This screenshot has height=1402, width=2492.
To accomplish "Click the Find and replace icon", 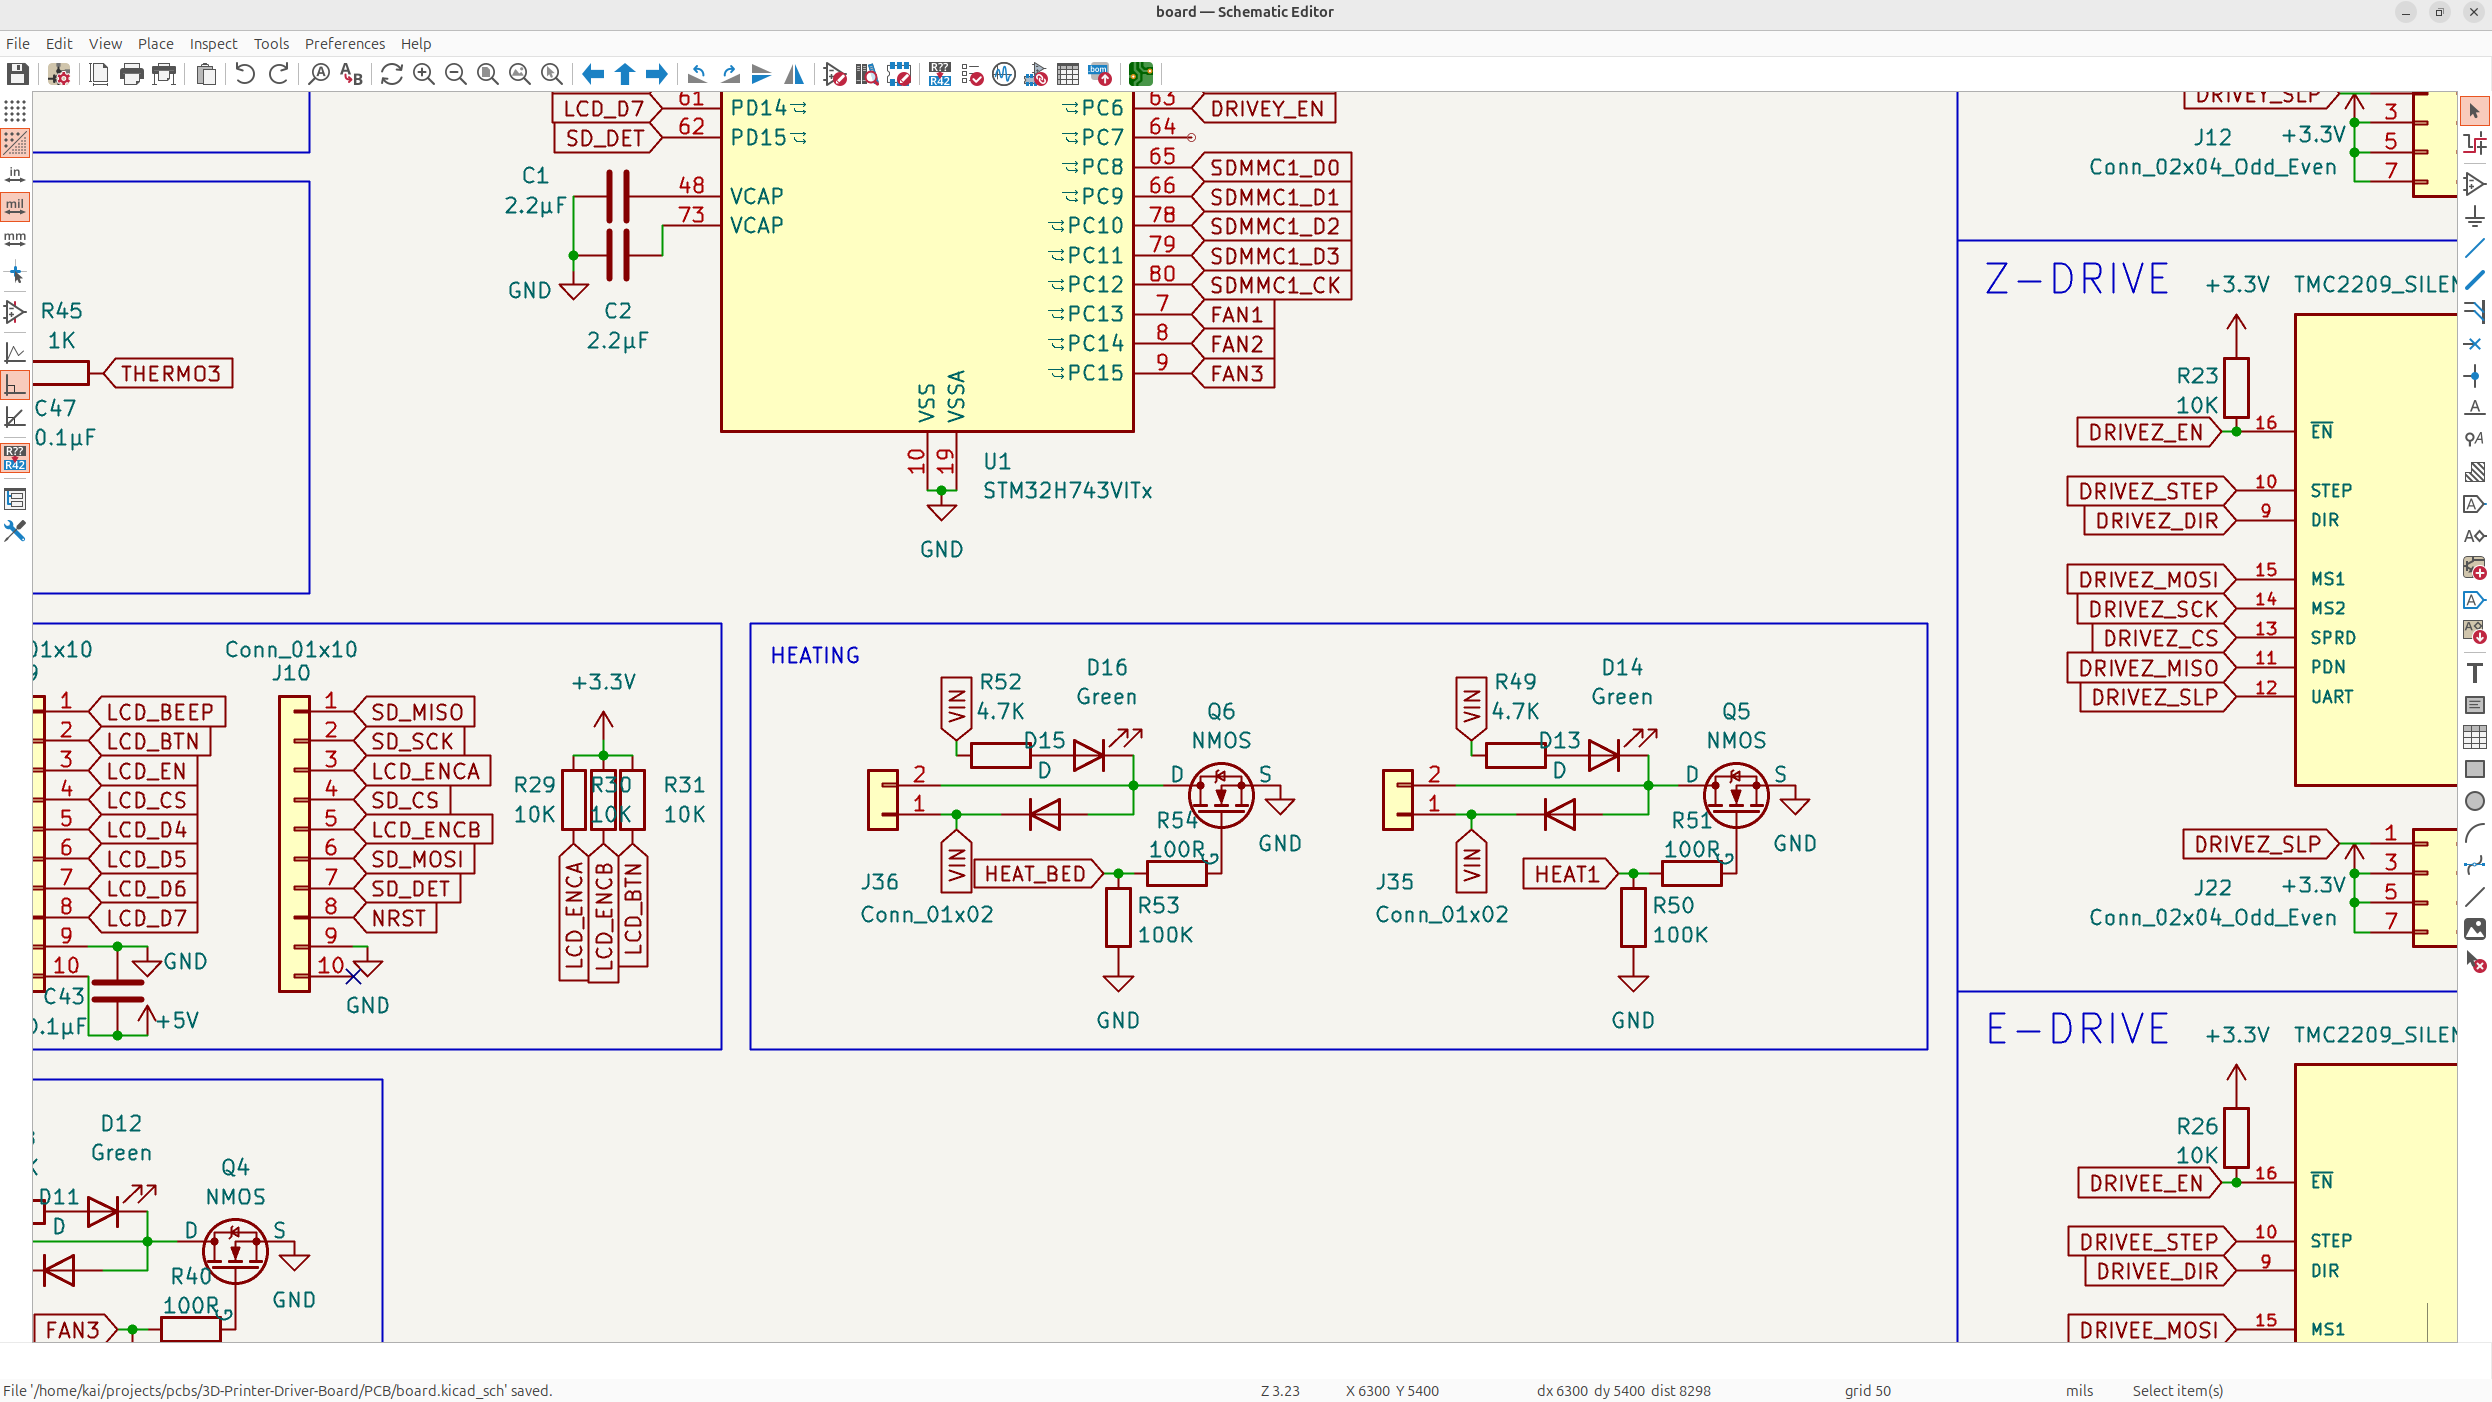I will pos(351,74).
